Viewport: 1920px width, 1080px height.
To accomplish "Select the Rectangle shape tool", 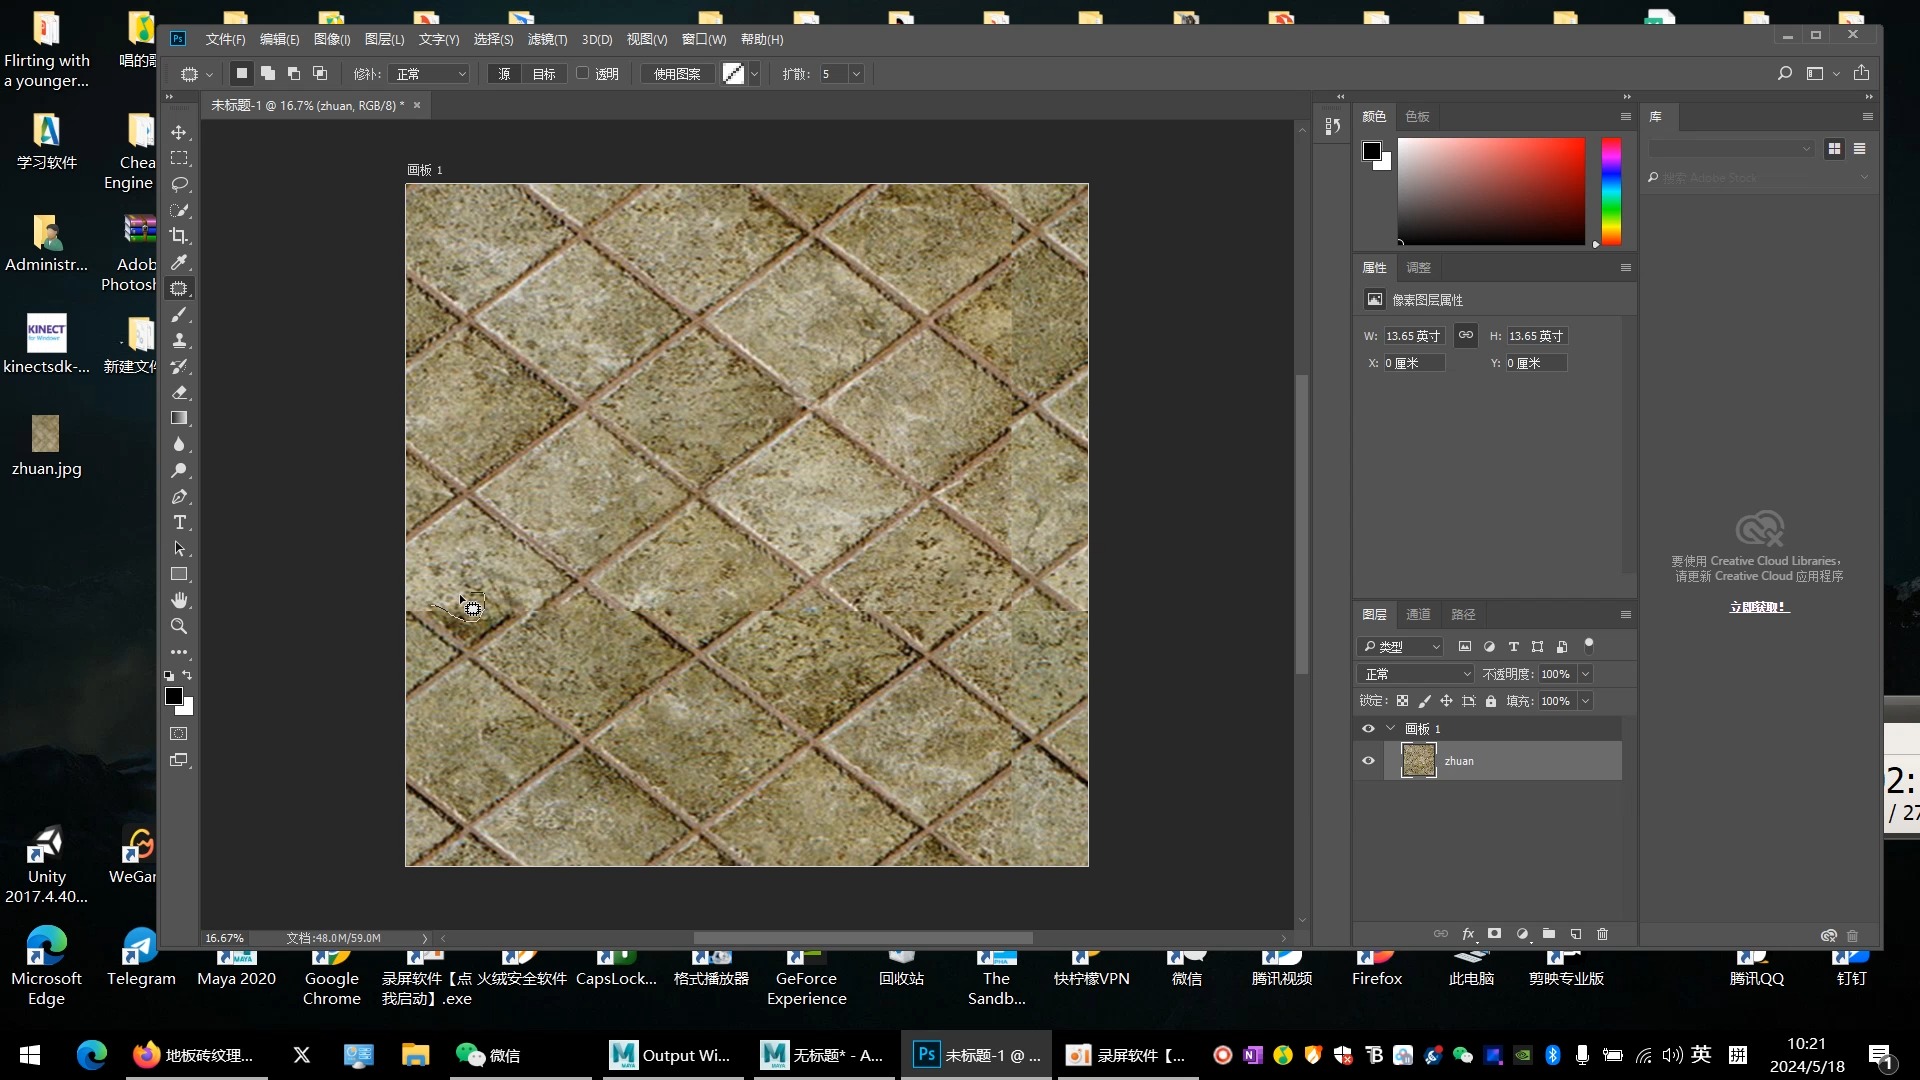I will [179, 574].
